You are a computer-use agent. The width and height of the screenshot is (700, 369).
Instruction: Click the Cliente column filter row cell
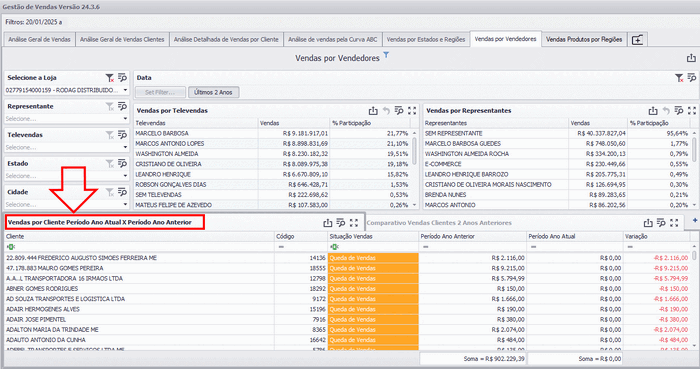[139, 247]
